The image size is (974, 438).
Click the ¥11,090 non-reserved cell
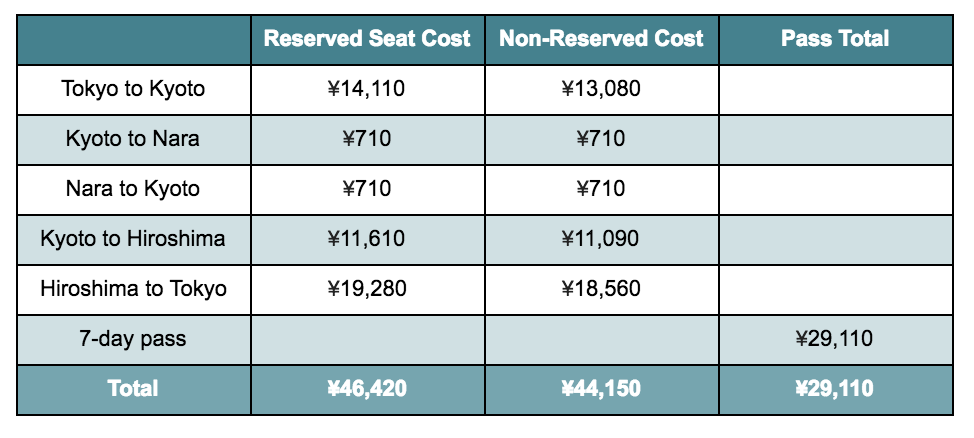click(x=601, y=240)
